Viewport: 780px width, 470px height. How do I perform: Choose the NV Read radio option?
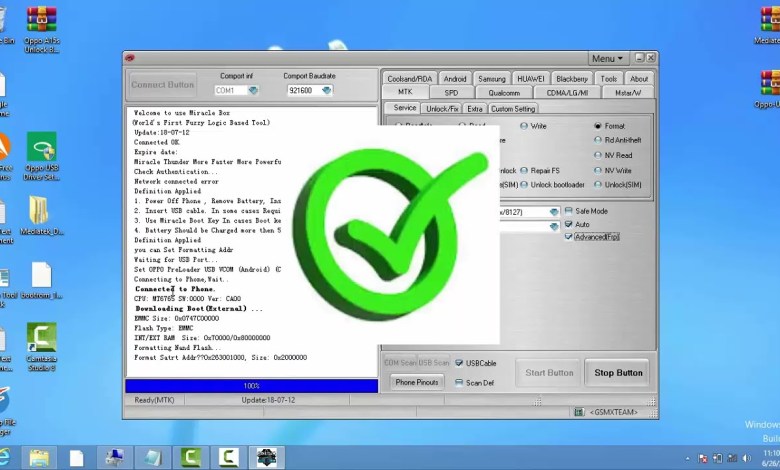(613, 155)
